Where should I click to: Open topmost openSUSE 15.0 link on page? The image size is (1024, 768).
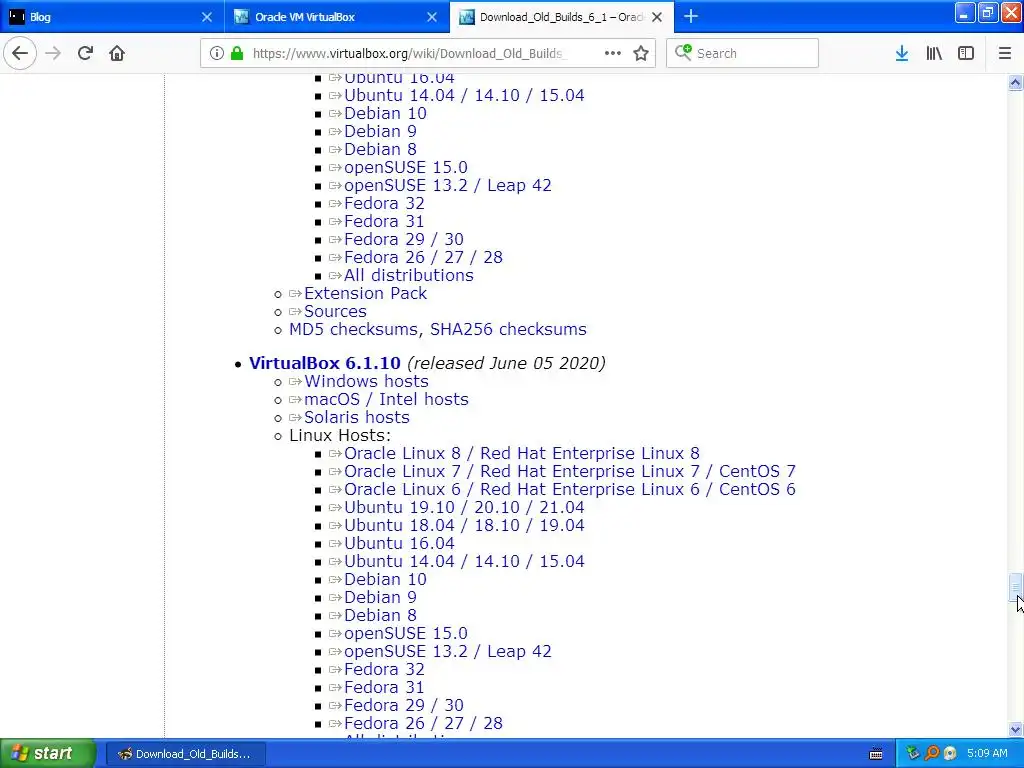tap(406, 167)
